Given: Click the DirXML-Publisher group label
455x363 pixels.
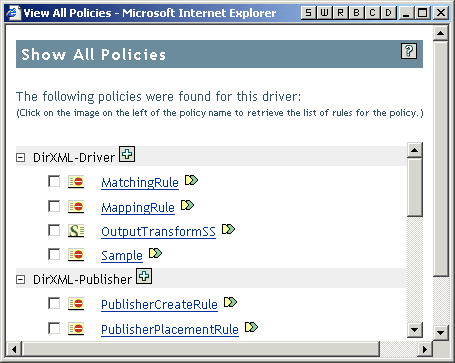Looking at the screenshot, I should tap(82, 279).
